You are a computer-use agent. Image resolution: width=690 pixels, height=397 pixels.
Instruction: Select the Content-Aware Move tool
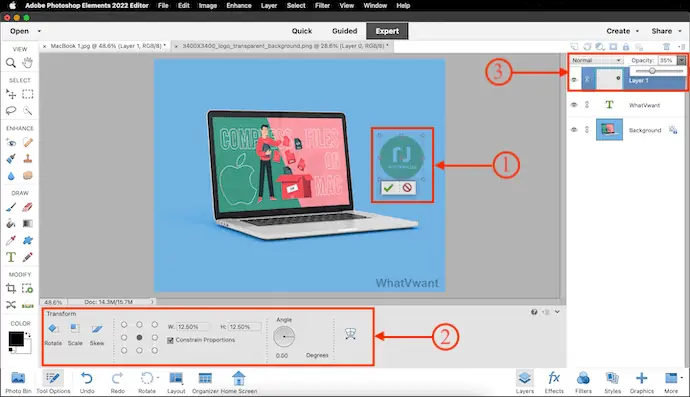click(x=11, y=305)
